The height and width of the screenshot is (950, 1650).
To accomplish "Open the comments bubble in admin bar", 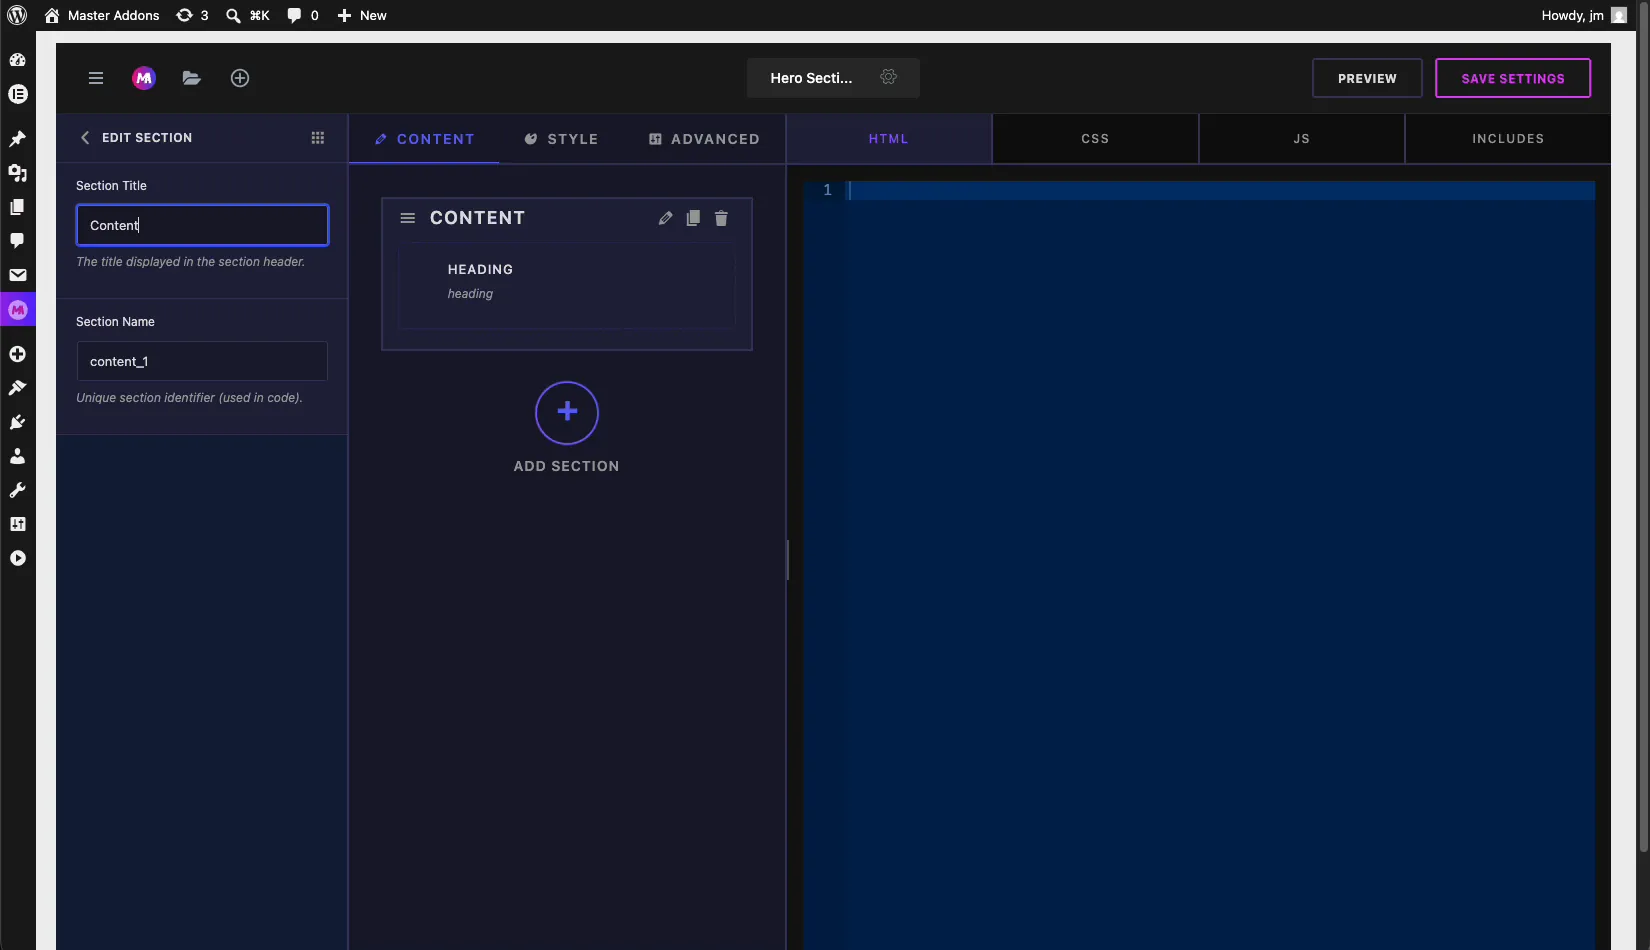I will tap(303, 15).
